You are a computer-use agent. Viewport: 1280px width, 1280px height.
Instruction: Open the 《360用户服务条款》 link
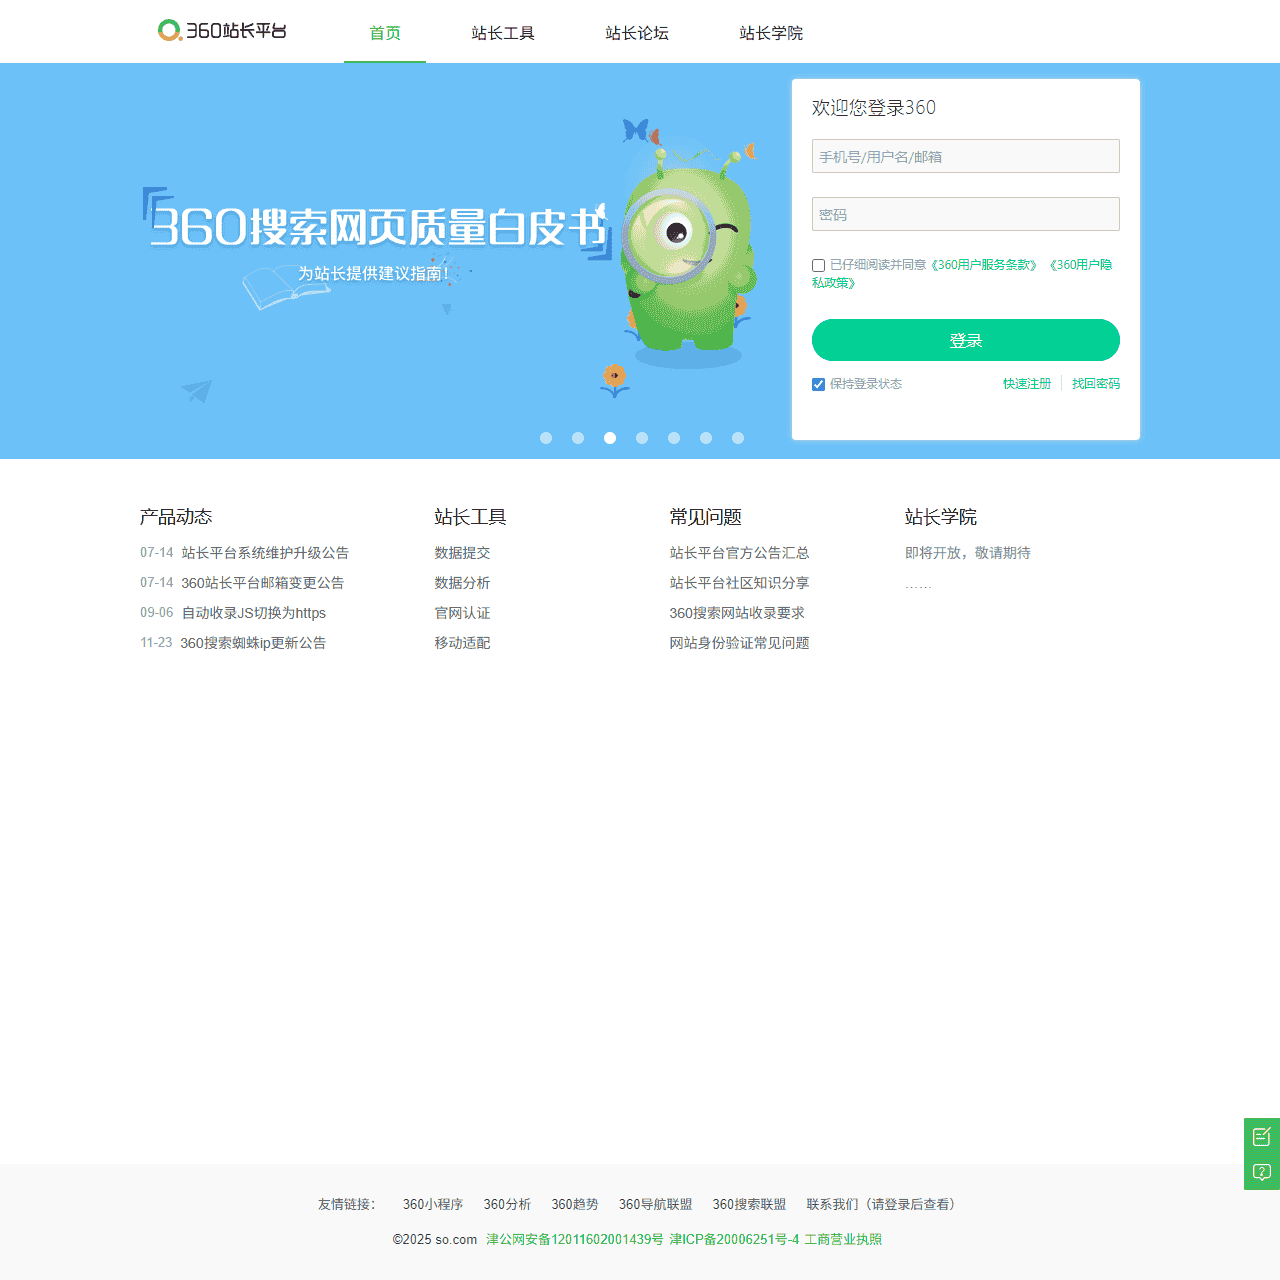(x=985, y=265)
